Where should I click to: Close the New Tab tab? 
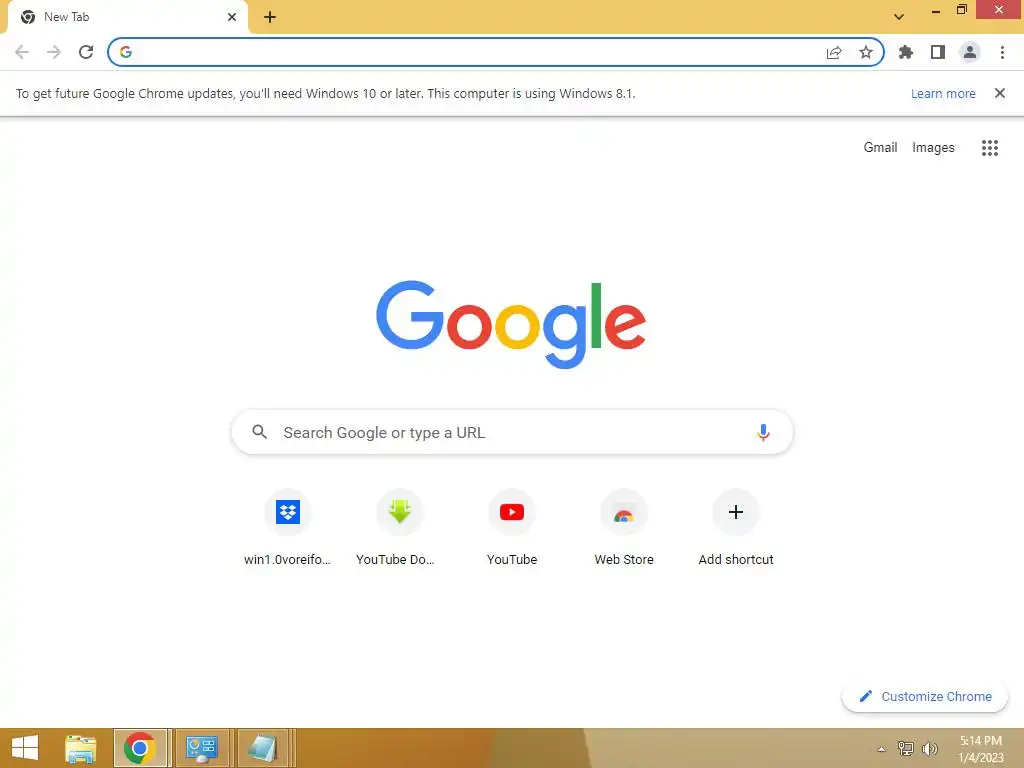pyautogui.click(x=232, y=17)
